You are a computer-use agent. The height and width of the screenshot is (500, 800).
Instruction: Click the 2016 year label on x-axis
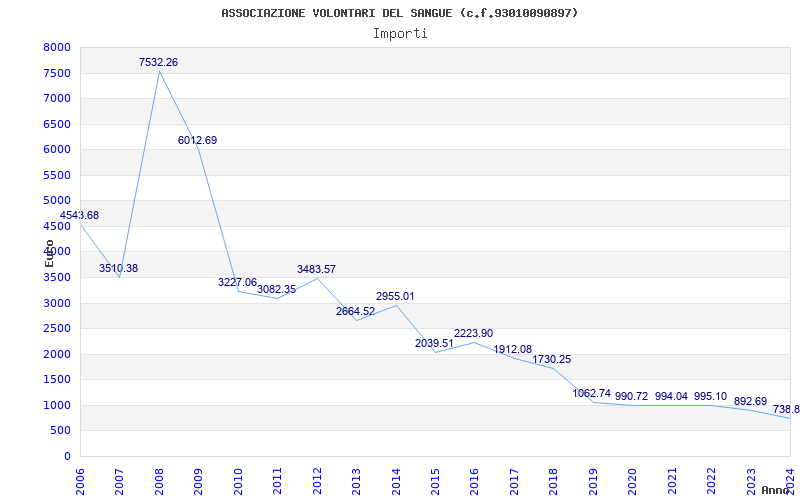(x=474, y=482)
